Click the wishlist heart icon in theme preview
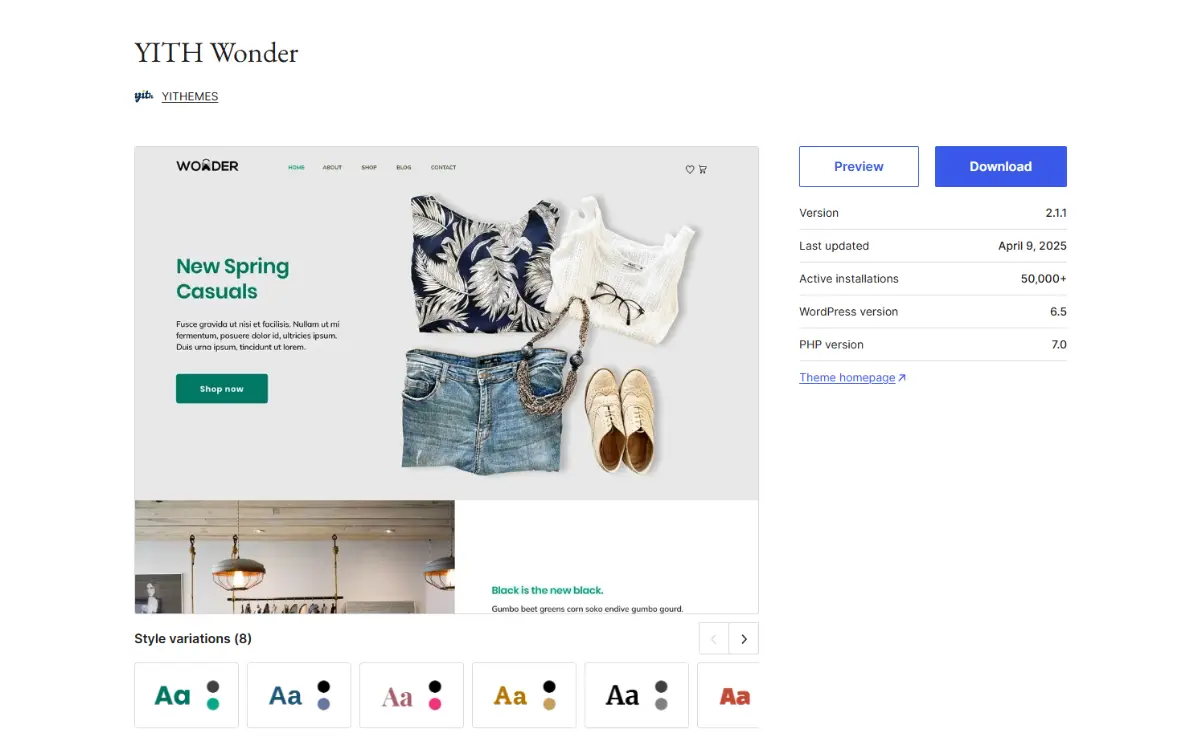The width and height of the screenshot is (1200, 750). point(689,169)
